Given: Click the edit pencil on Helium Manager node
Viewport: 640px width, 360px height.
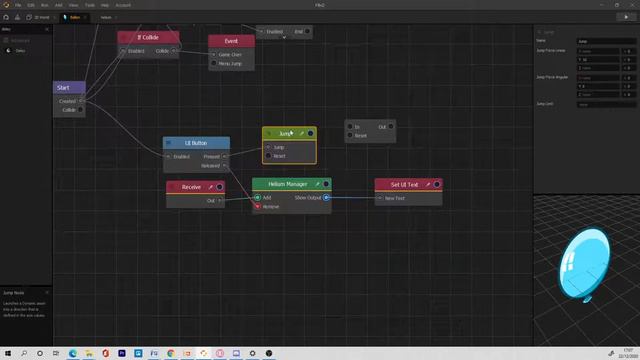Looking at the screenshot, I should click(x=317, y=184).
